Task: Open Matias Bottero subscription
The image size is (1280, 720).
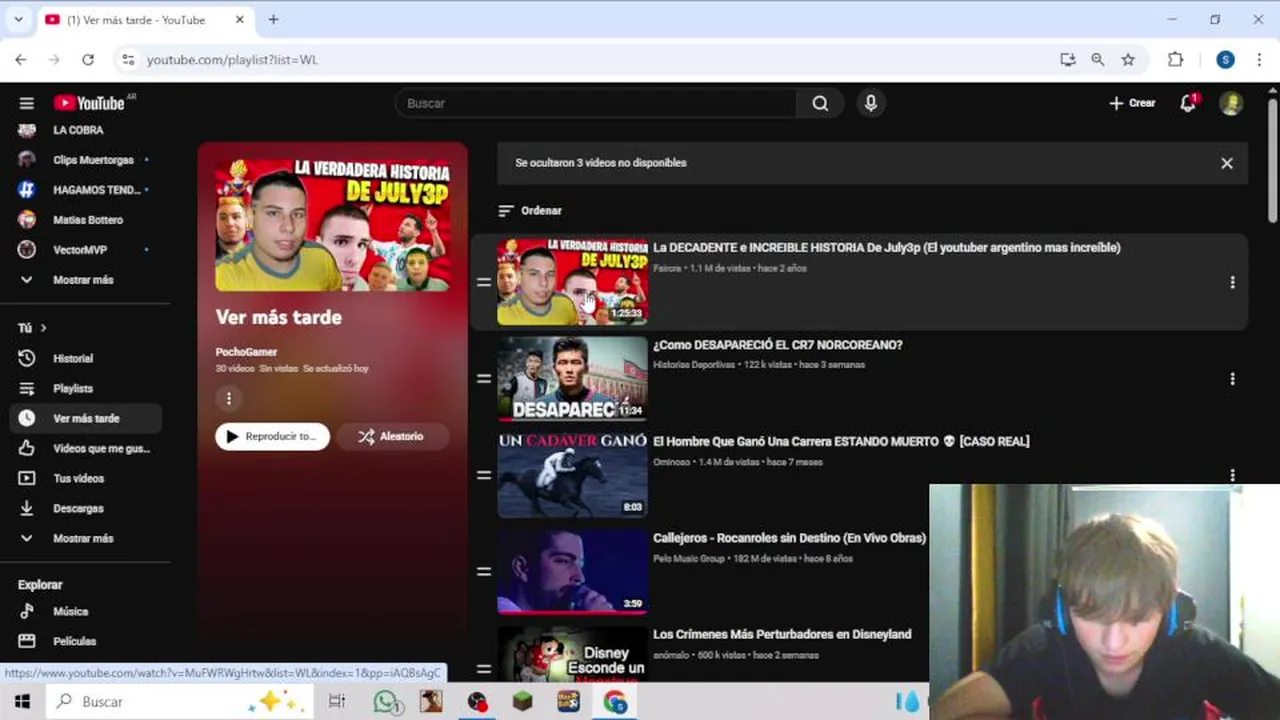Action: [86, 220]
